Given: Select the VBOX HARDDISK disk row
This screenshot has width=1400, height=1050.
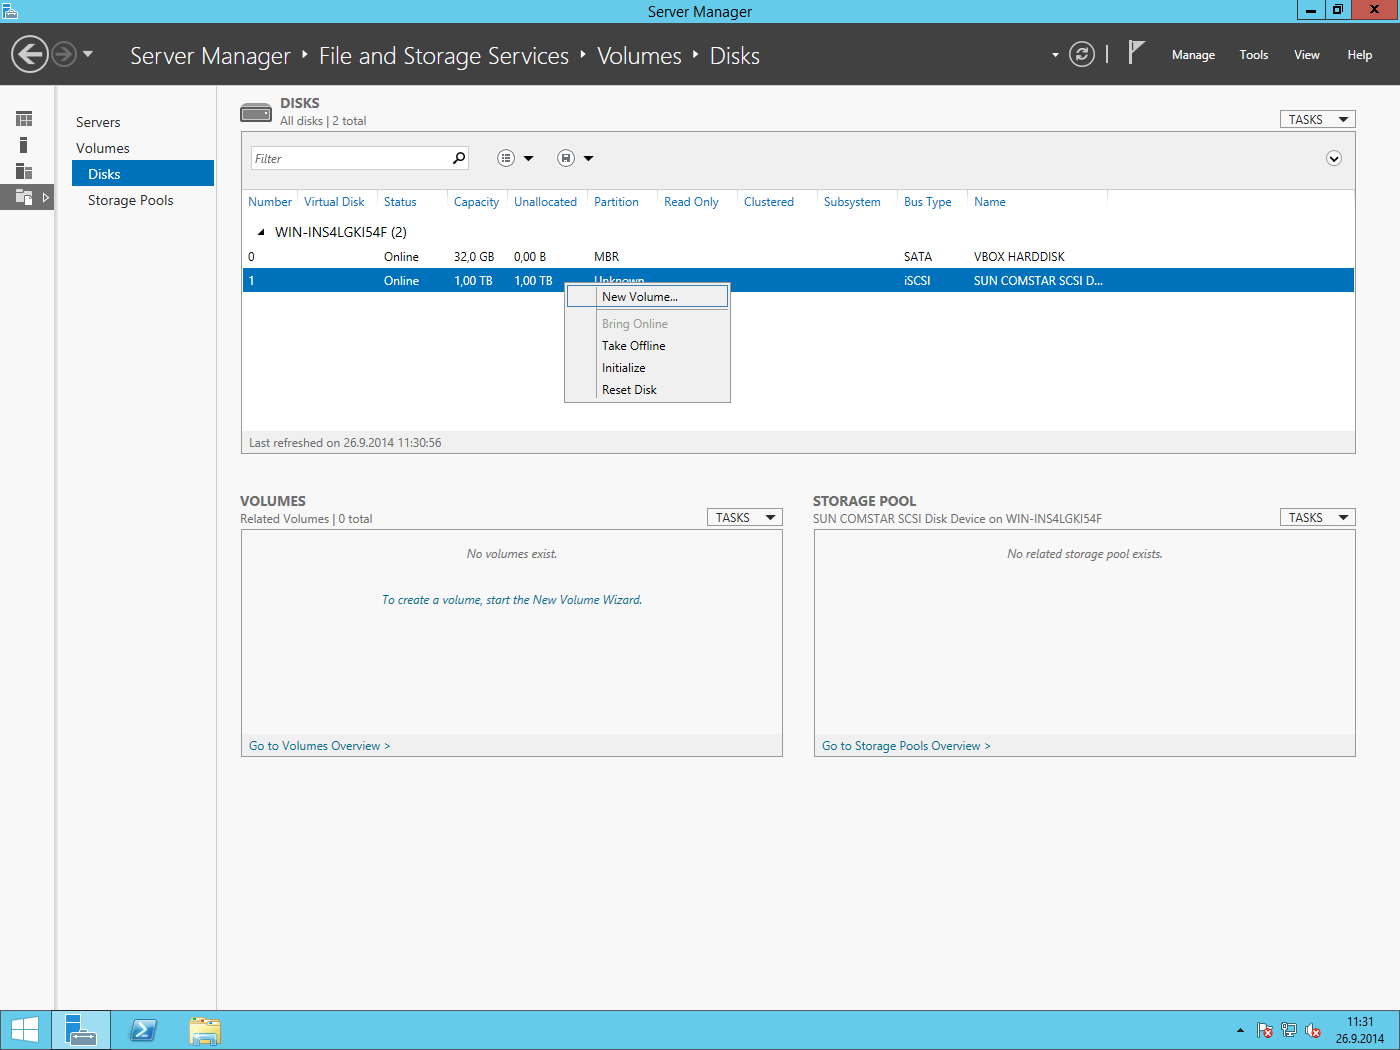Looking at the screenshot, I should (798, 257).
